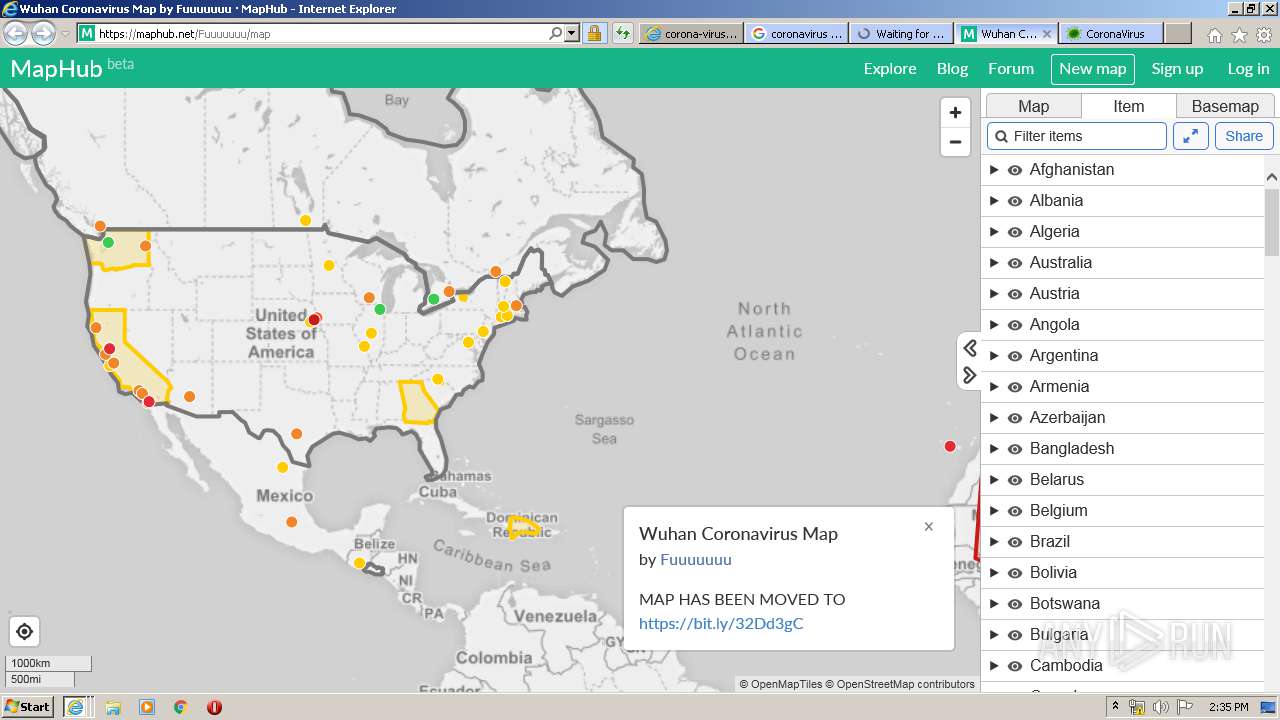The width and height of the screenshot is (1280, 720).
Task: Open Blog in MapHub navigation
Action: click(952, 69)
